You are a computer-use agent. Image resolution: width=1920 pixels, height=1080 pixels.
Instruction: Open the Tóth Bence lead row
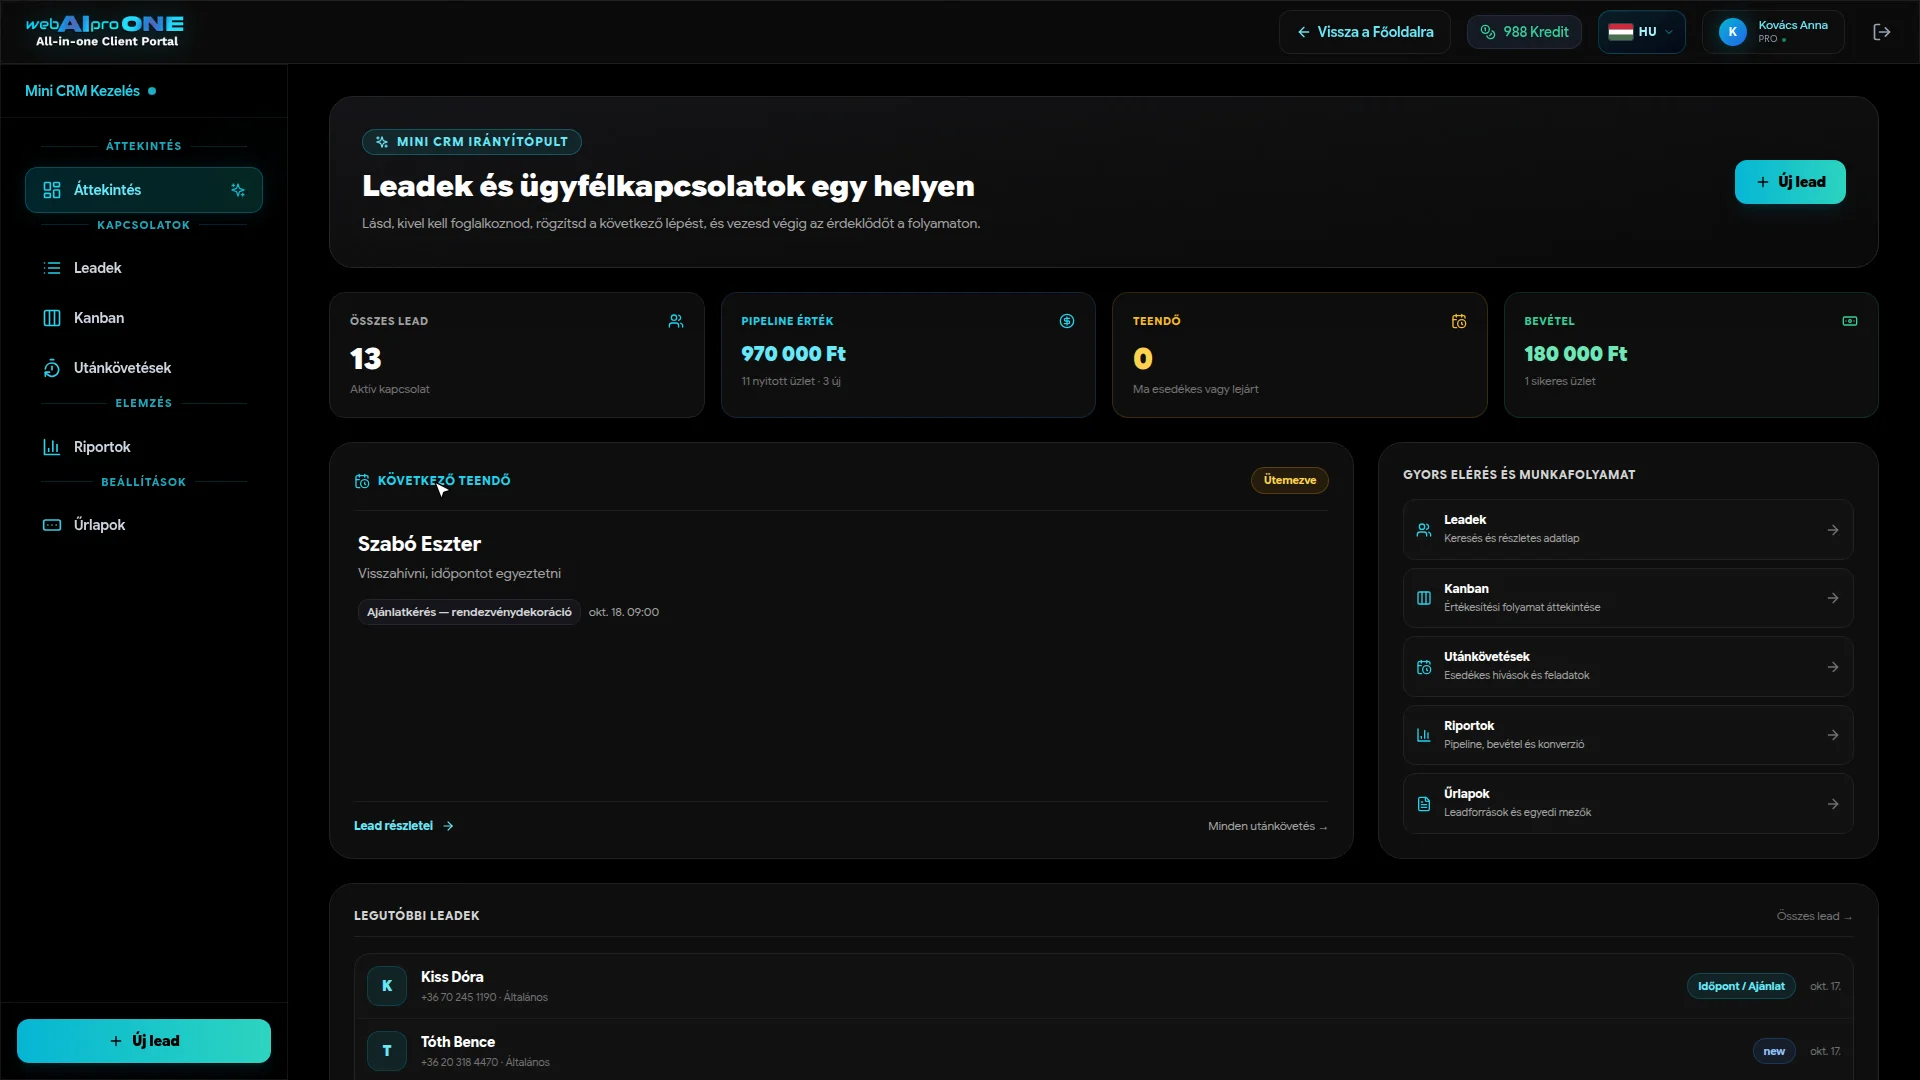1103,1050
